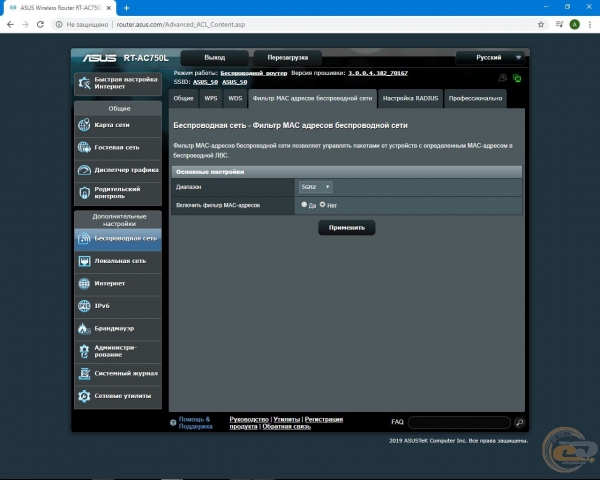Open Сетевые утилиты network tools icon
The height and width of the screenshot is (480, 600).
(84, 396)
